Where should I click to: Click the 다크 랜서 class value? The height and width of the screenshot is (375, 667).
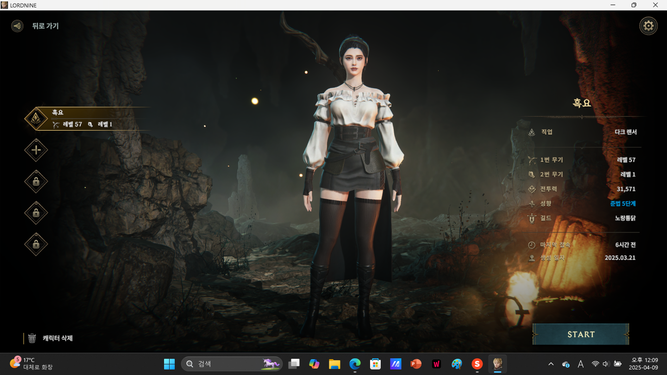pyautogui.click(x=625, y=132)
